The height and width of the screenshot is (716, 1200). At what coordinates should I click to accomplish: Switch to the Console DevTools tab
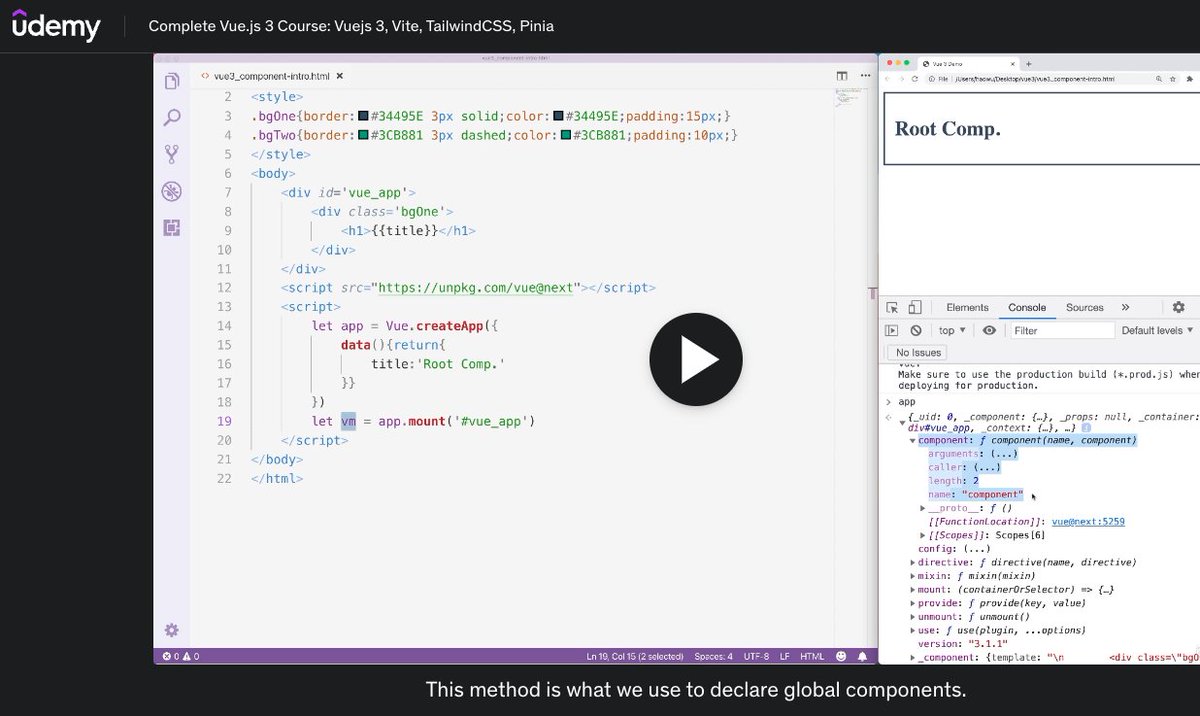pyautogui.click(x=1027, y=308)
